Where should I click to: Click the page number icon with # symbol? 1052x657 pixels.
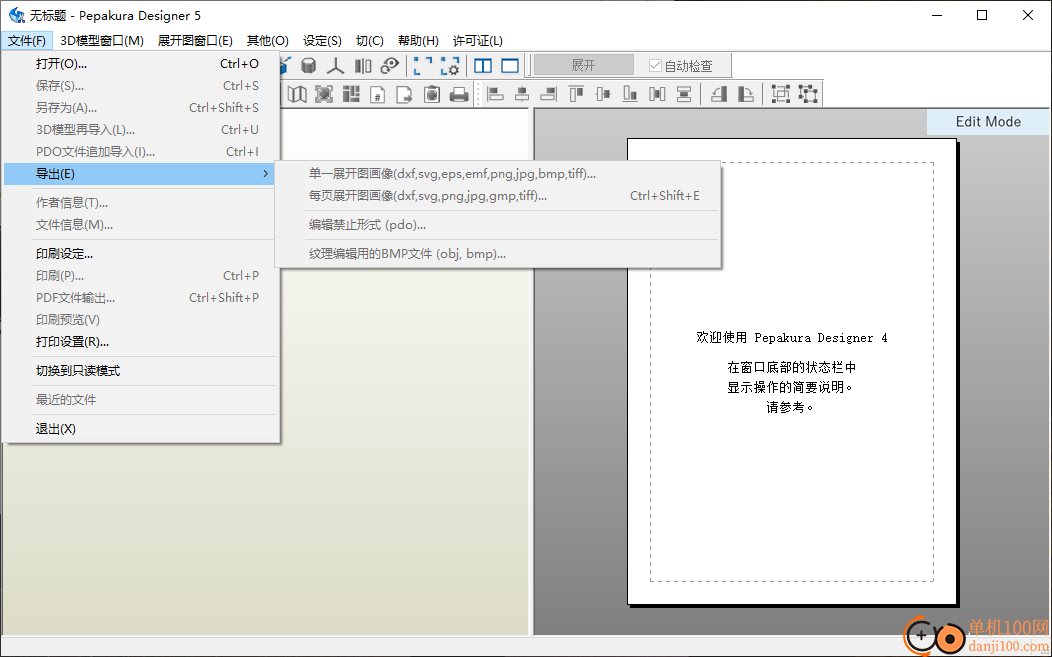tap(378, 94)
